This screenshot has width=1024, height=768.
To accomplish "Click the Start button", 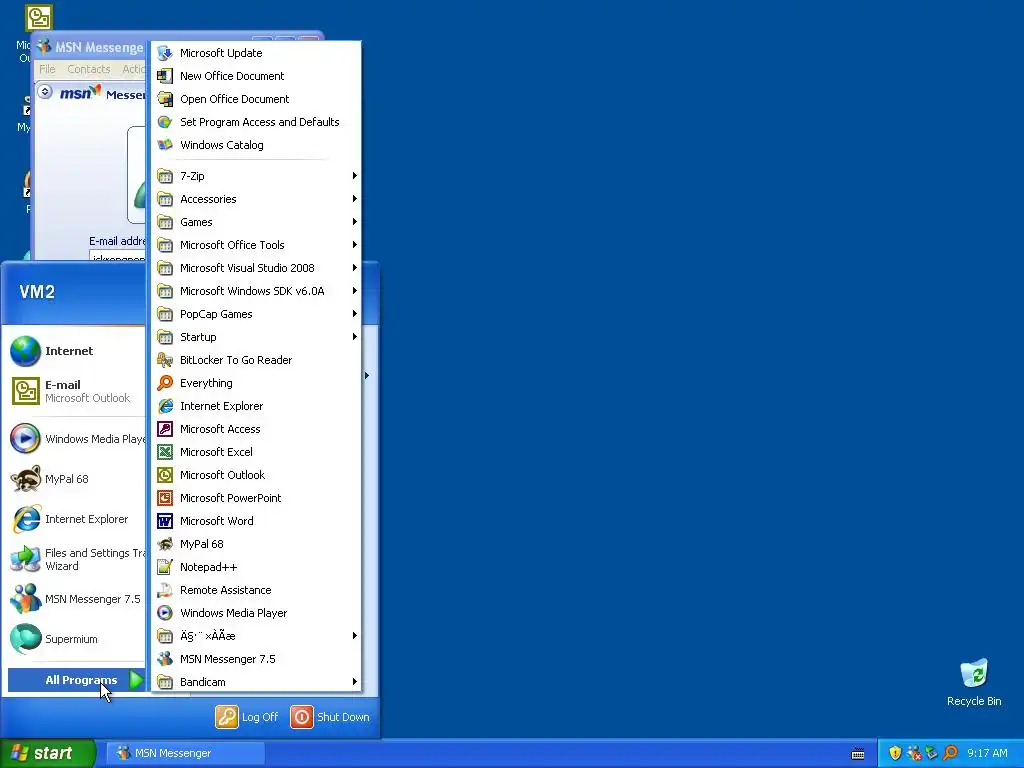I will [48, 753].
